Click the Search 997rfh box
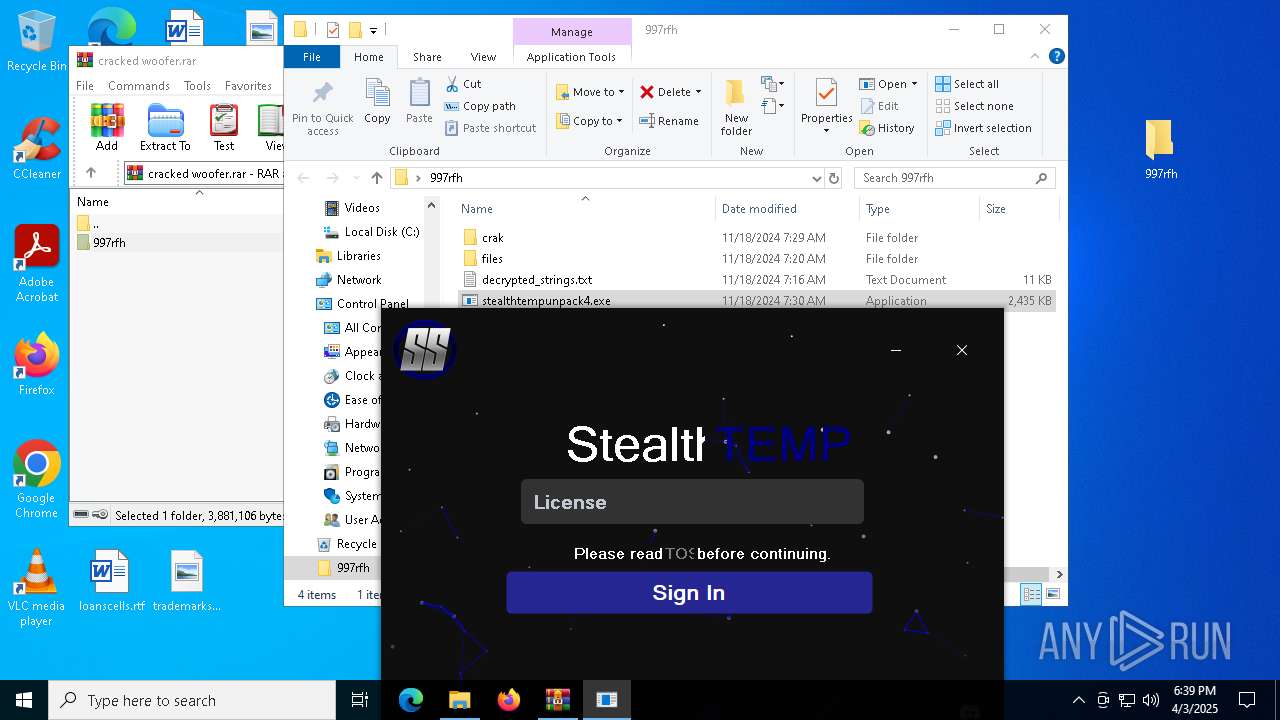This screenshot has width=1280, height=720. [x=955, y=178]
